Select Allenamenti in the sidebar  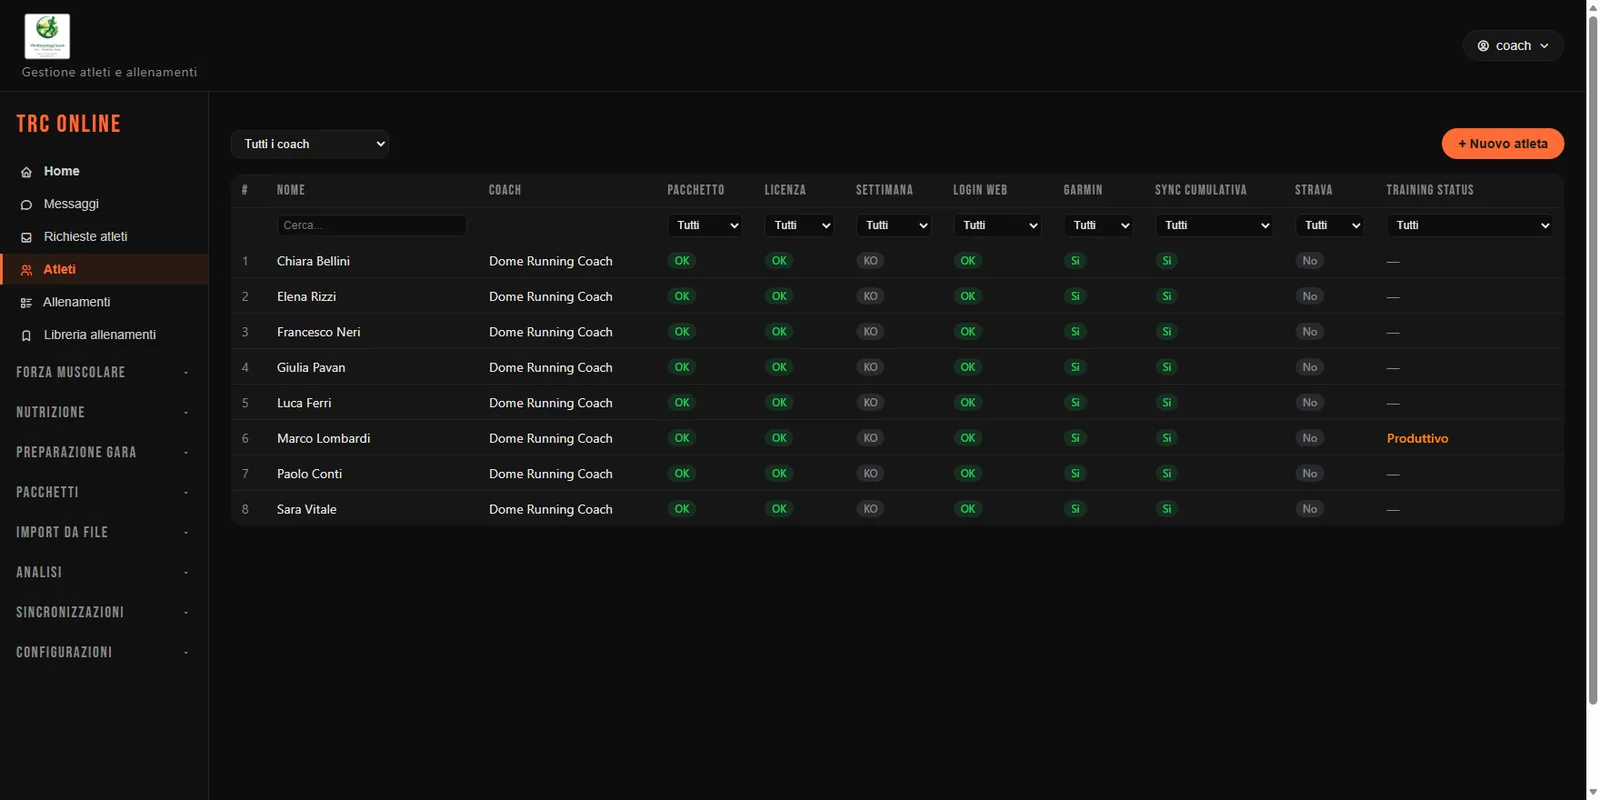(x=104, y=302)
